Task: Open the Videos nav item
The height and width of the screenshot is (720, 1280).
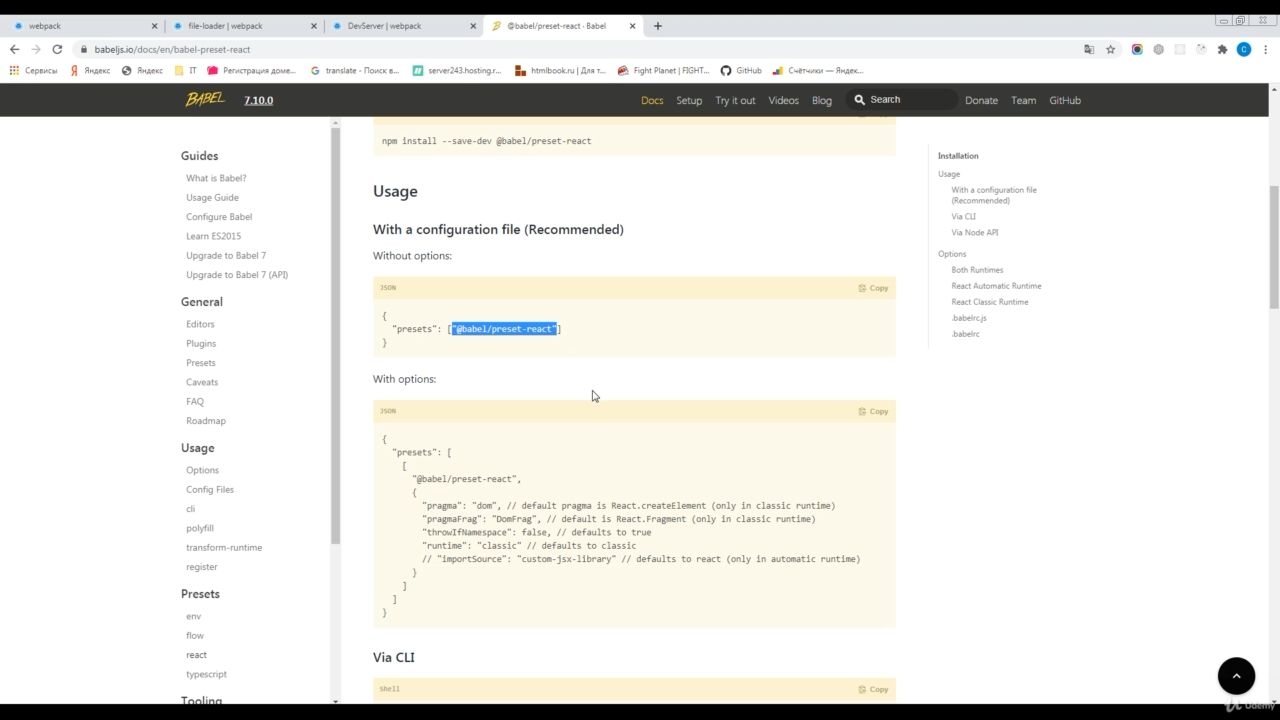Action: pos(783,100)
